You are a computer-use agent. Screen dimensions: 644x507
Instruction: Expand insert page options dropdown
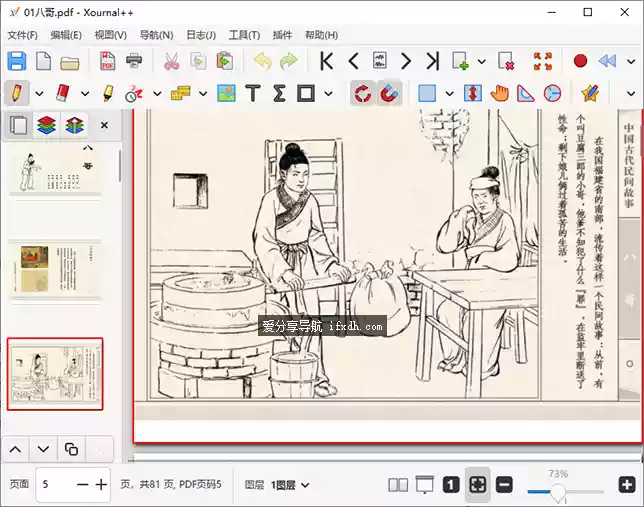coord(482,62)
